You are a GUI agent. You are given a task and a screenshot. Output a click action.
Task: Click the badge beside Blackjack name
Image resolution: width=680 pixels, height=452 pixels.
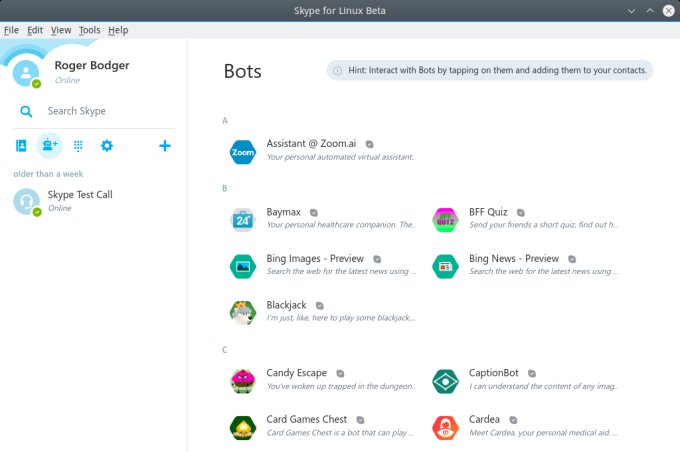point(320,305)
